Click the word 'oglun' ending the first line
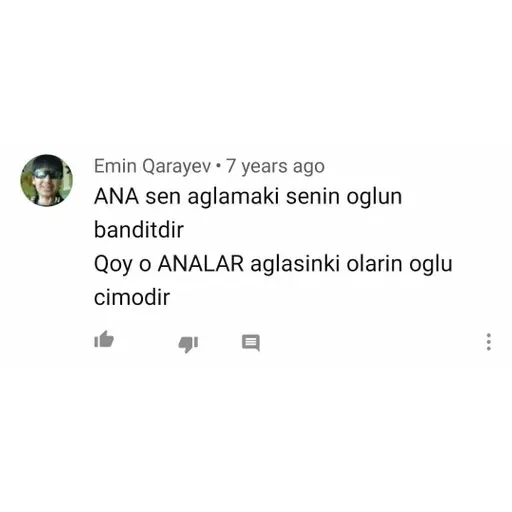 tap(374, 197)
